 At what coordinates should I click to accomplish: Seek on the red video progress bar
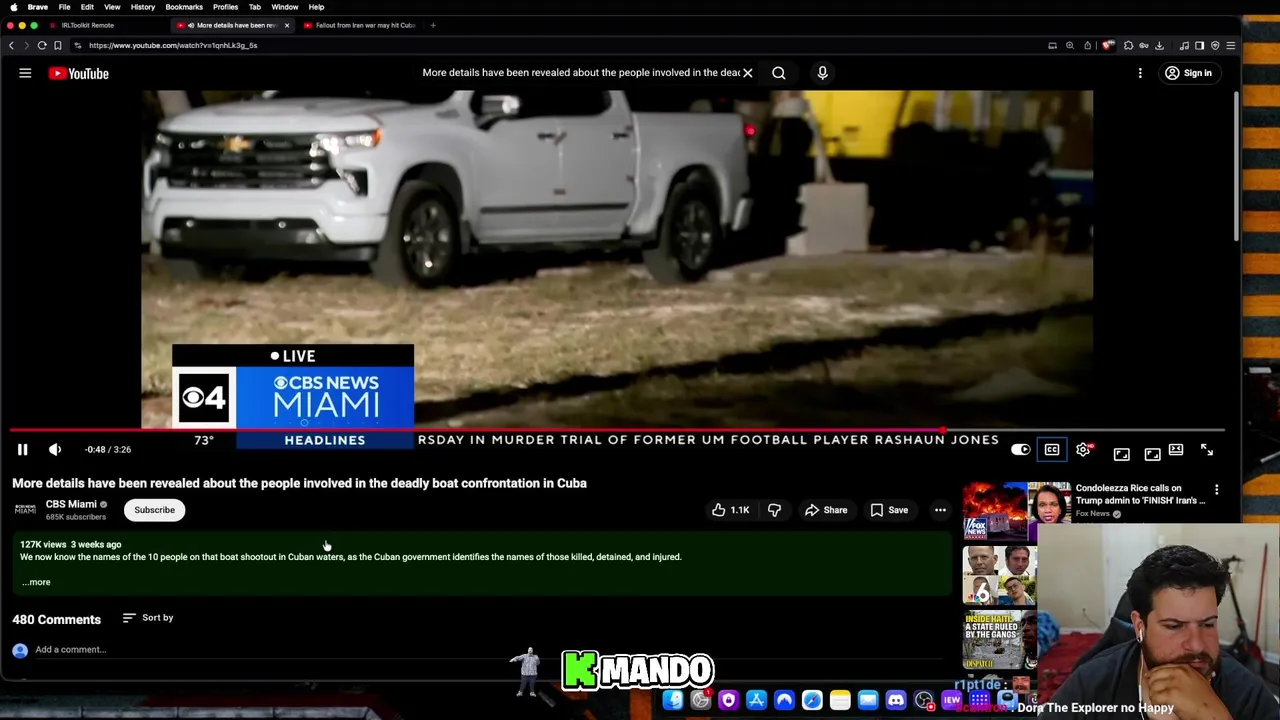(x=617, y=431)
